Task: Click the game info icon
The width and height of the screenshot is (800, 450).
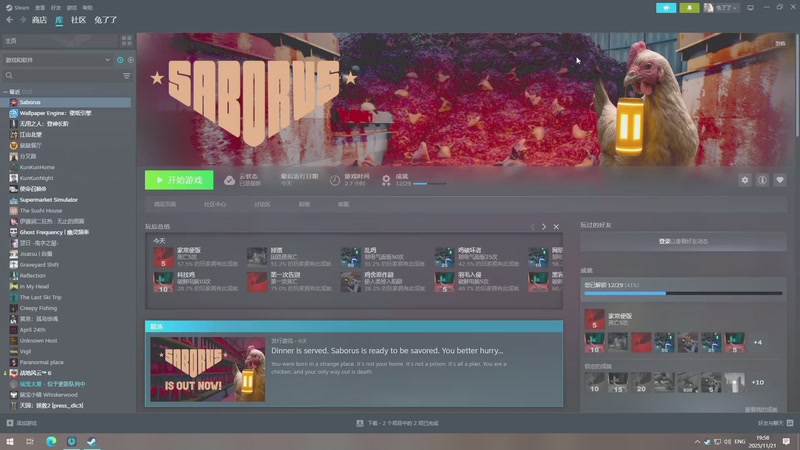Action: 762,180
